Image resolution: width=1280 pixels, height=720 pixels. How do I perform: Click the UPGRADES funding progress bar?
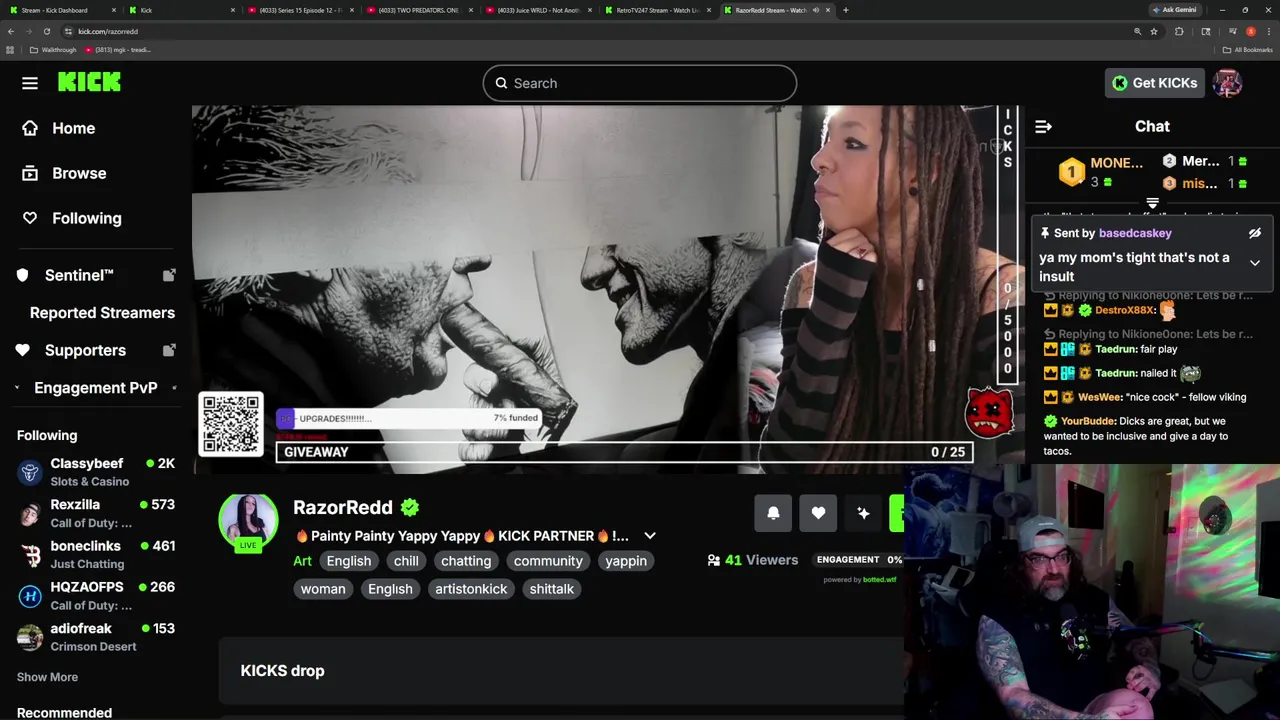click(410, 418)
